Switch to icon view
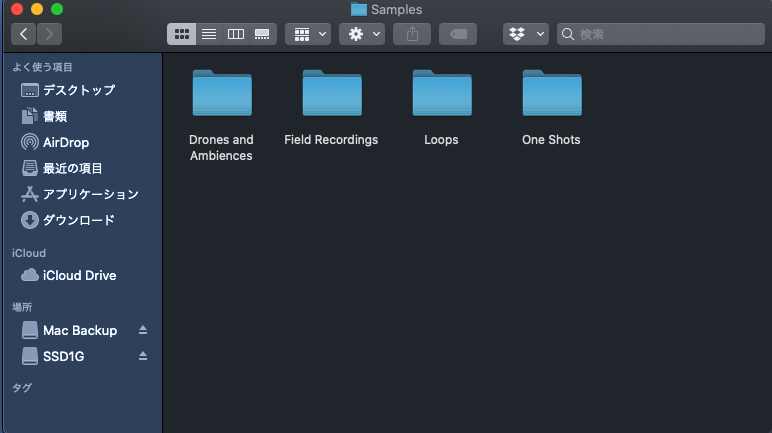This screenshot has height=433, width=772. pyautogui.click(x=181, y=34)
